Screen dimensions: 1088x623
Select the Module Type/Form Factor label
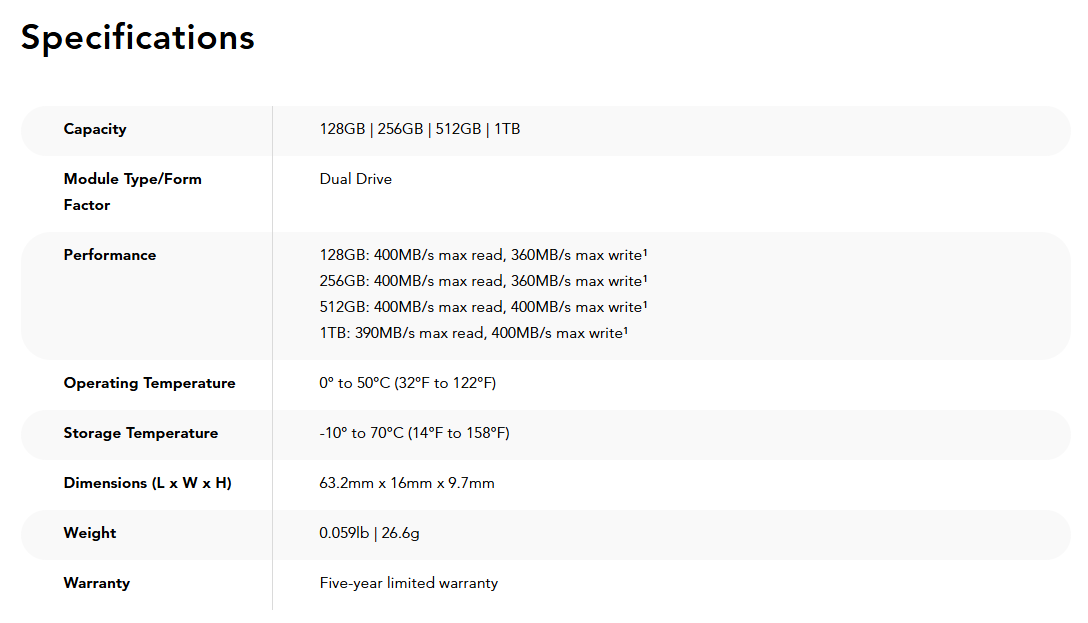(x=133, y=191)
